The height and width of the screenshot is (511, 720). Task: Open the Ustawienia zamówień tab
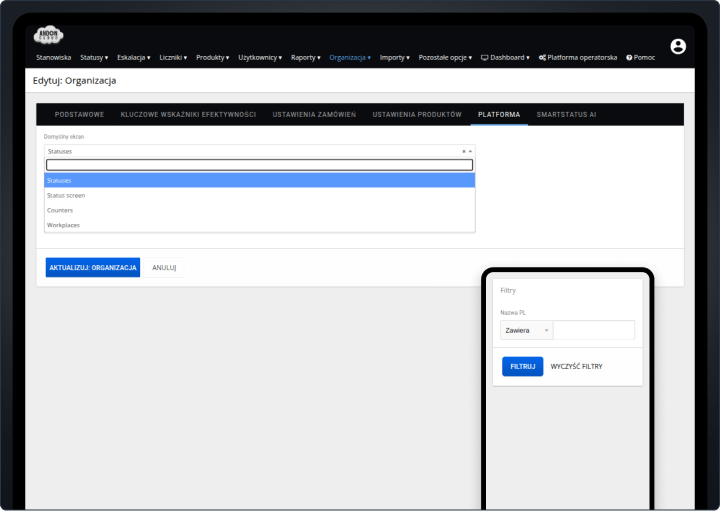coord(314,114)
